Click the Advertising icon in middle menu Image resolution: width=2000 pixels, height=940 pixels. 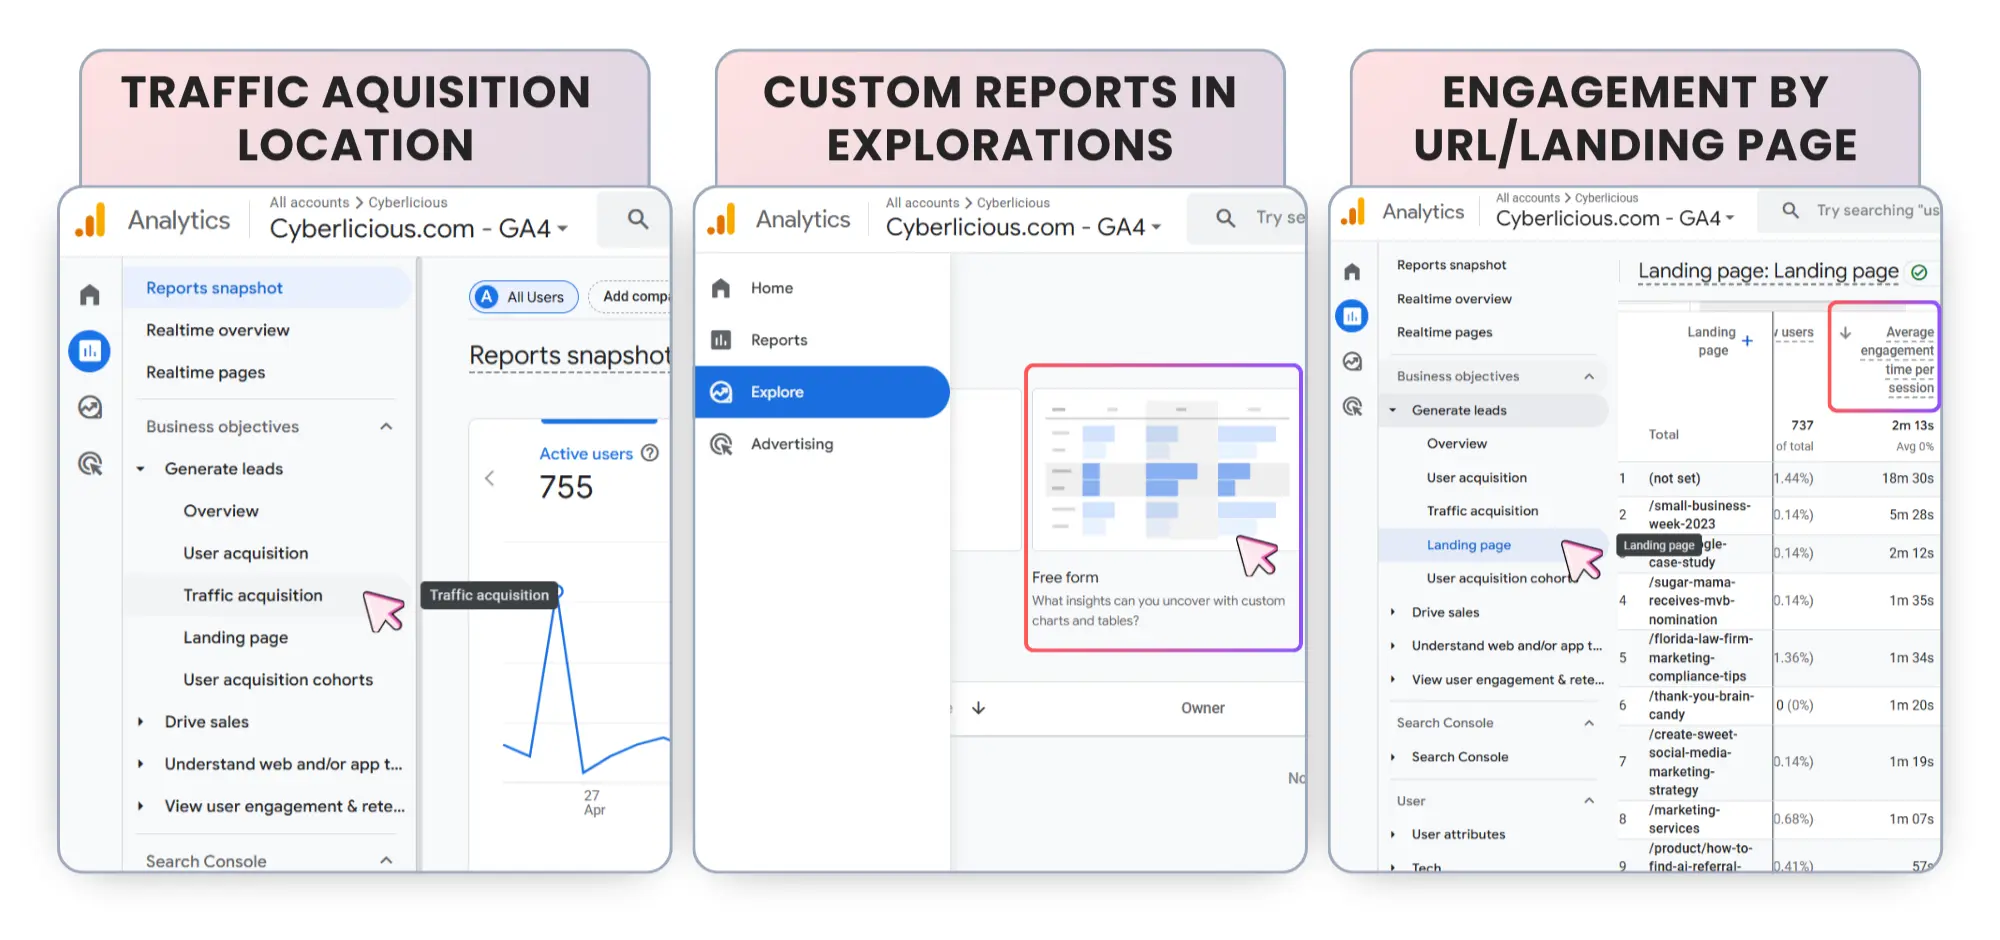[x=721, y=444]
